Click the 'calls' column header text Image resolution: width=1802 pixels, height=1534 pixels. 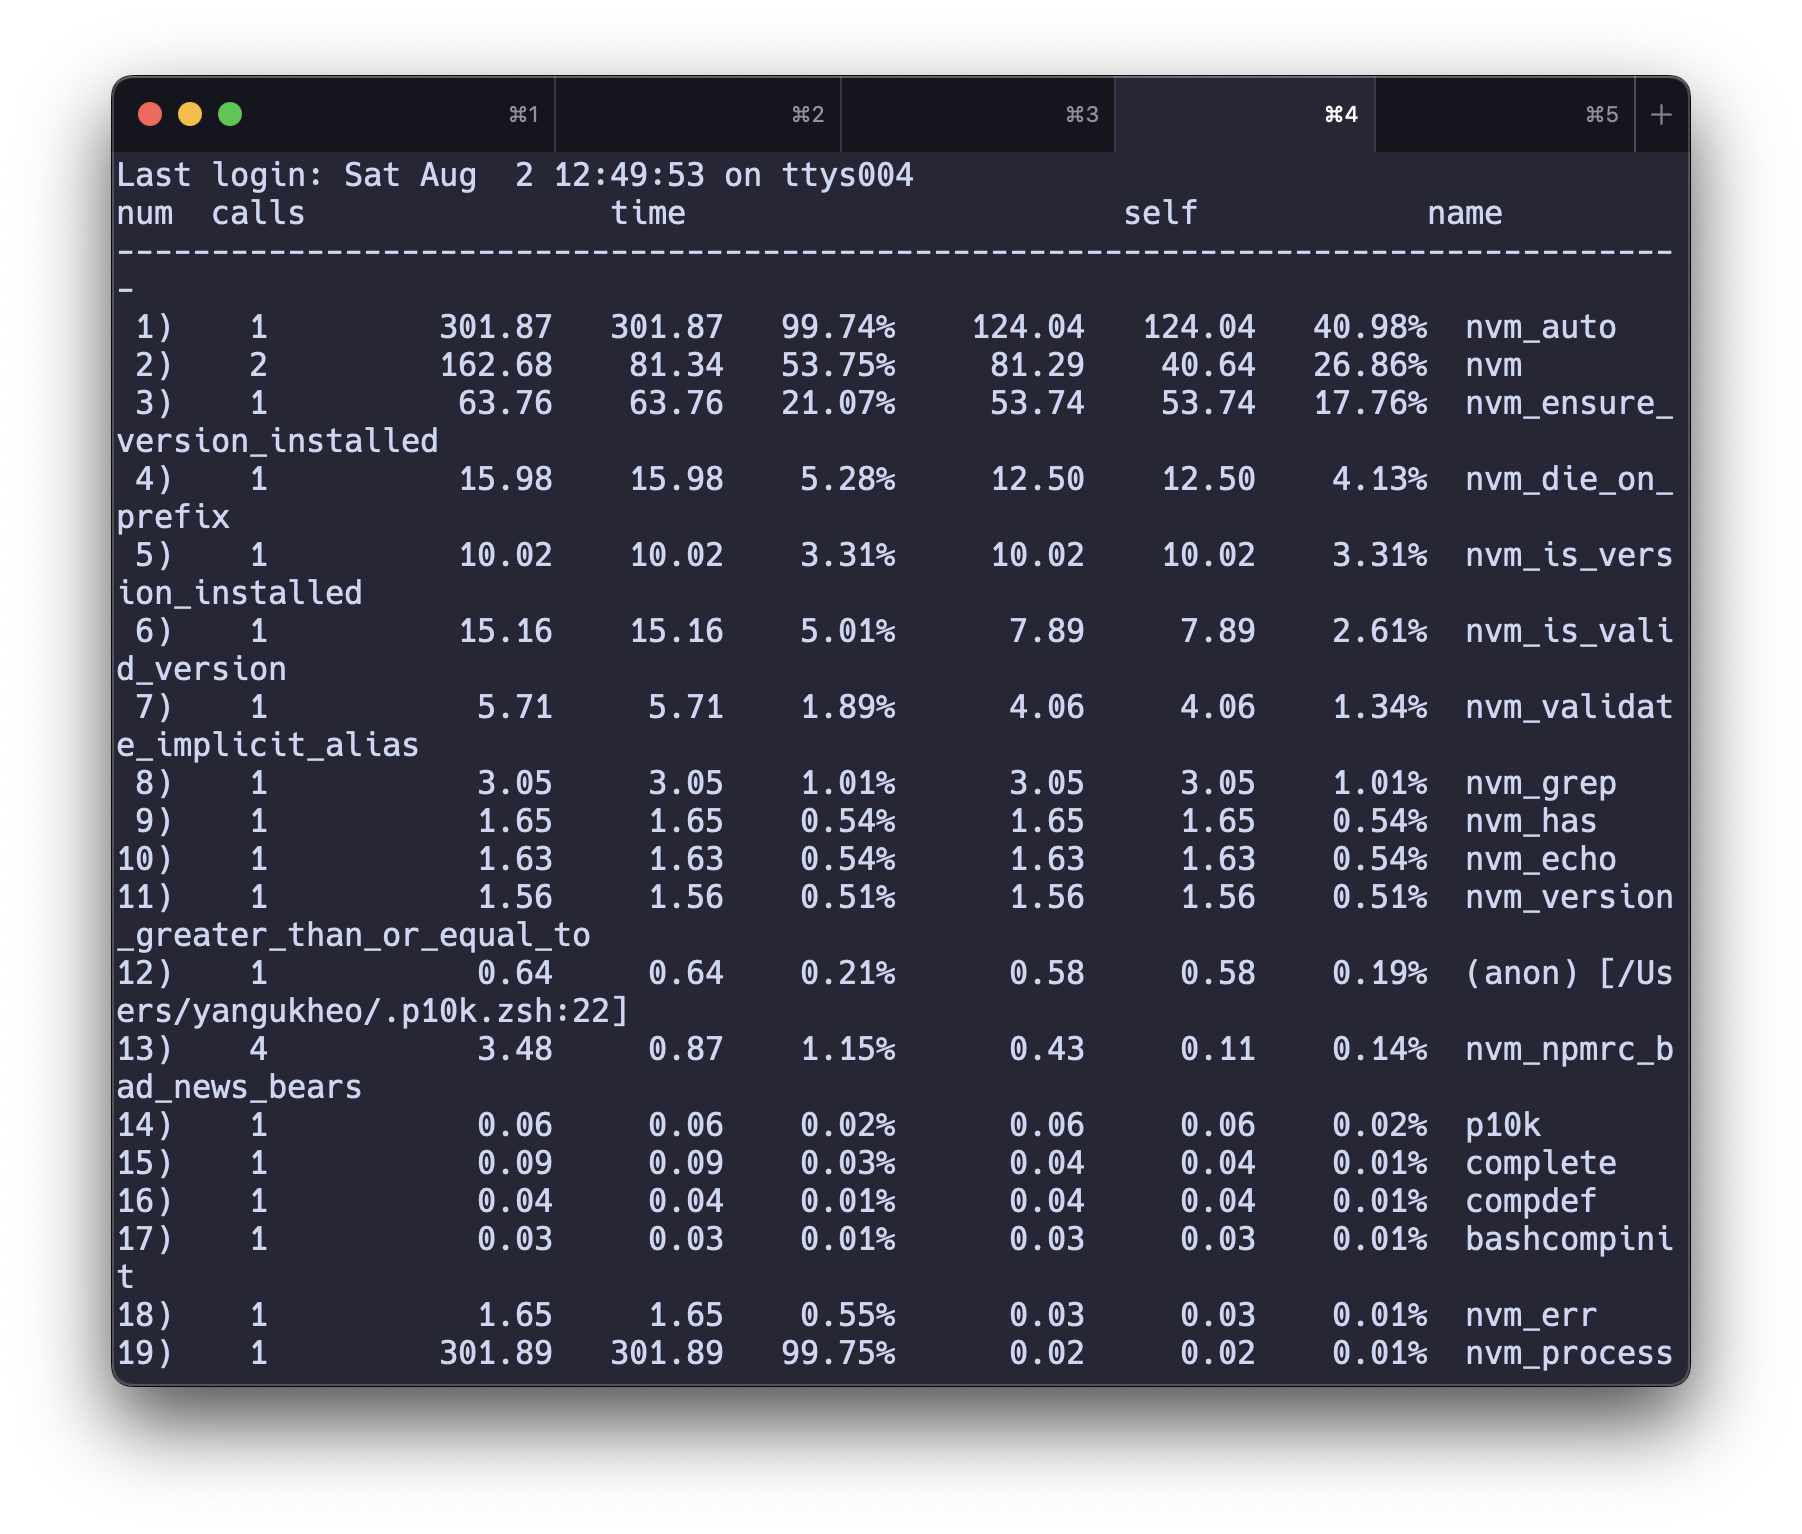point(258,213)
